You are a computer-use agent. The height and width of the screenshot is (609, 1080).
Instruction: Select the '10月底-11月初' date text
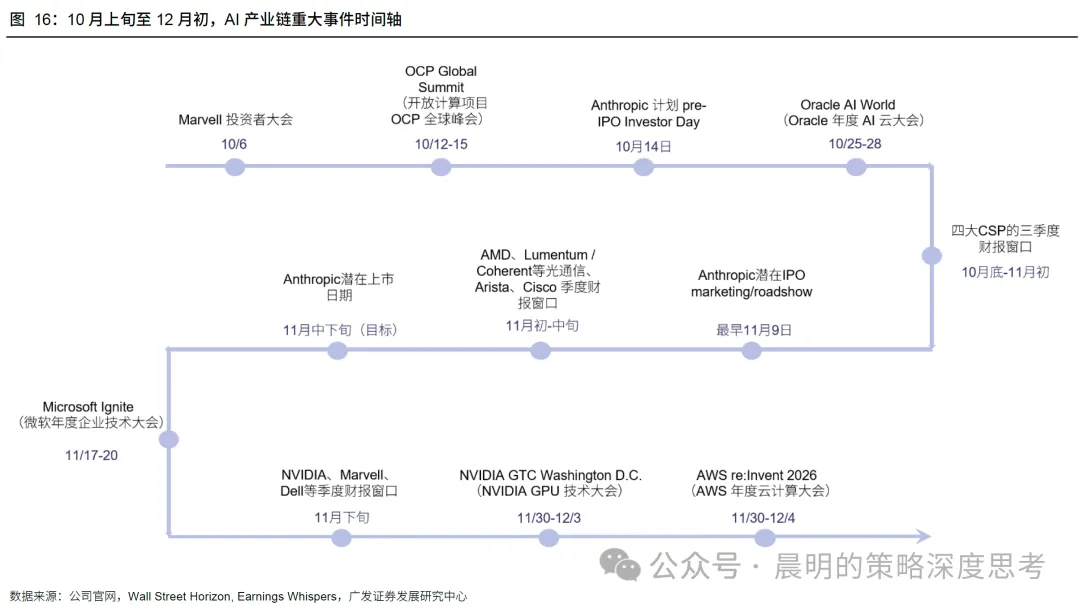[1006, 272]
